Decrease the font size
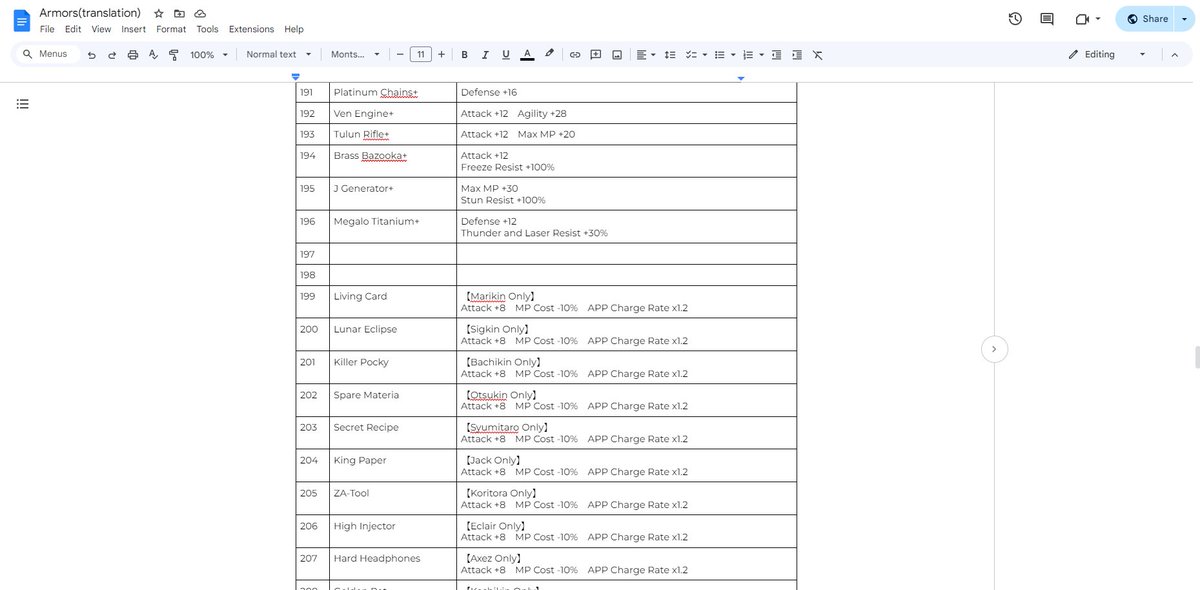Viewport: 1200px width, 590px height. (x=400, y=55)
